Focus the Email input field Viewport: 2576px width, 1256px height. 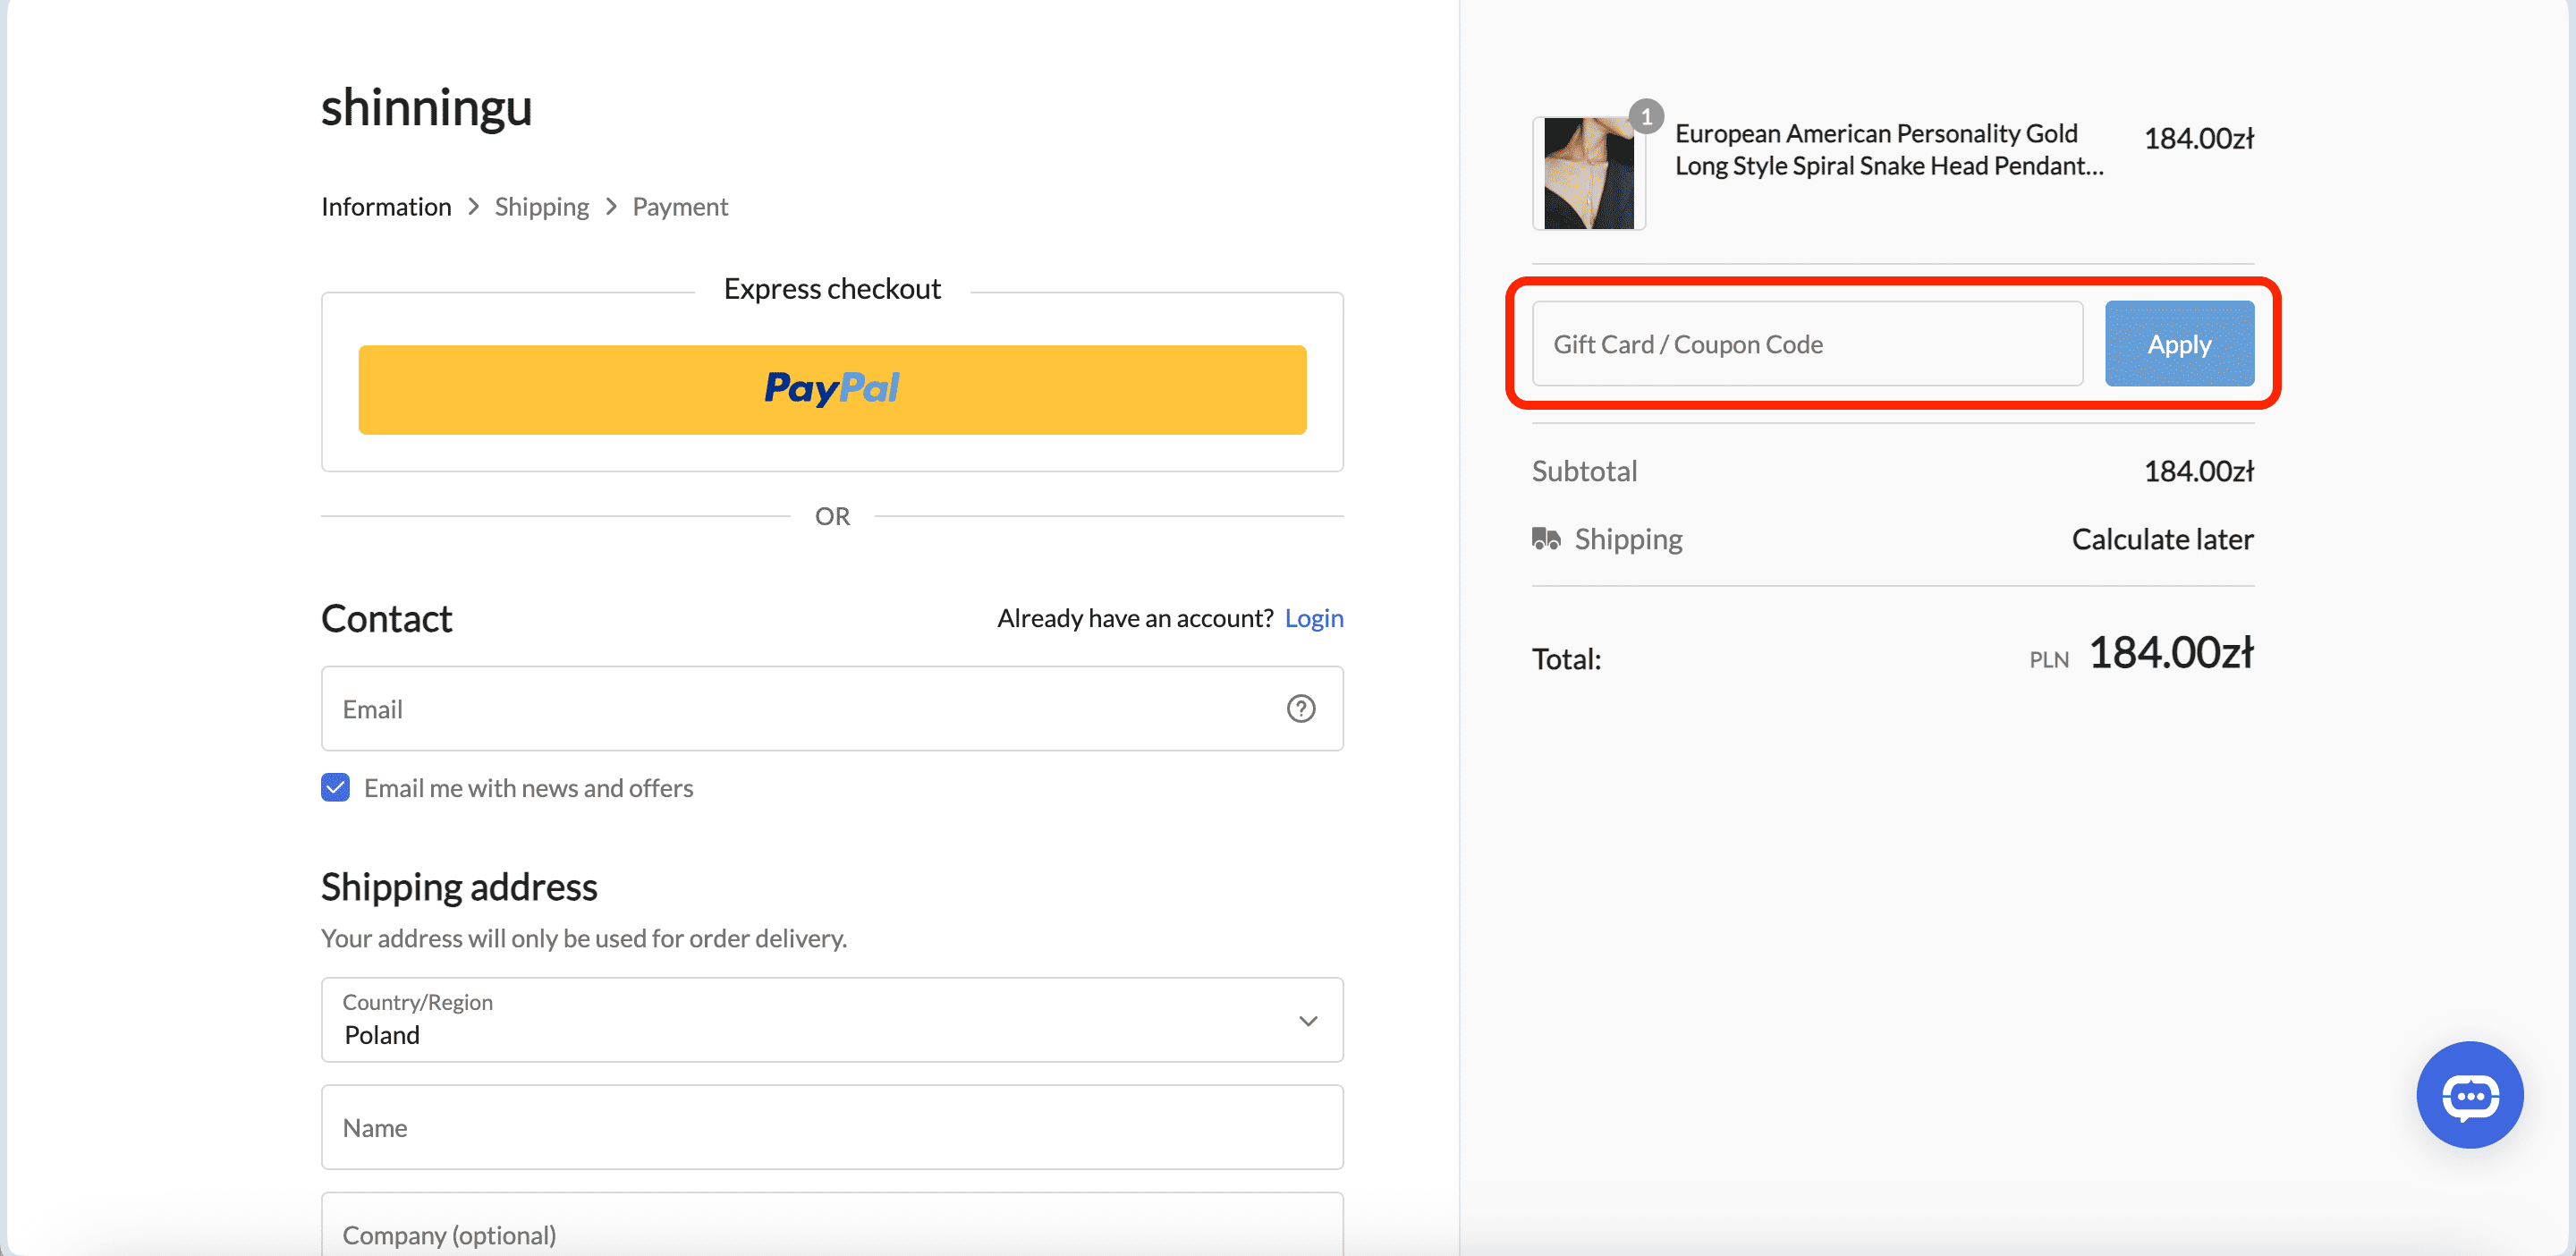coord(832,709)
